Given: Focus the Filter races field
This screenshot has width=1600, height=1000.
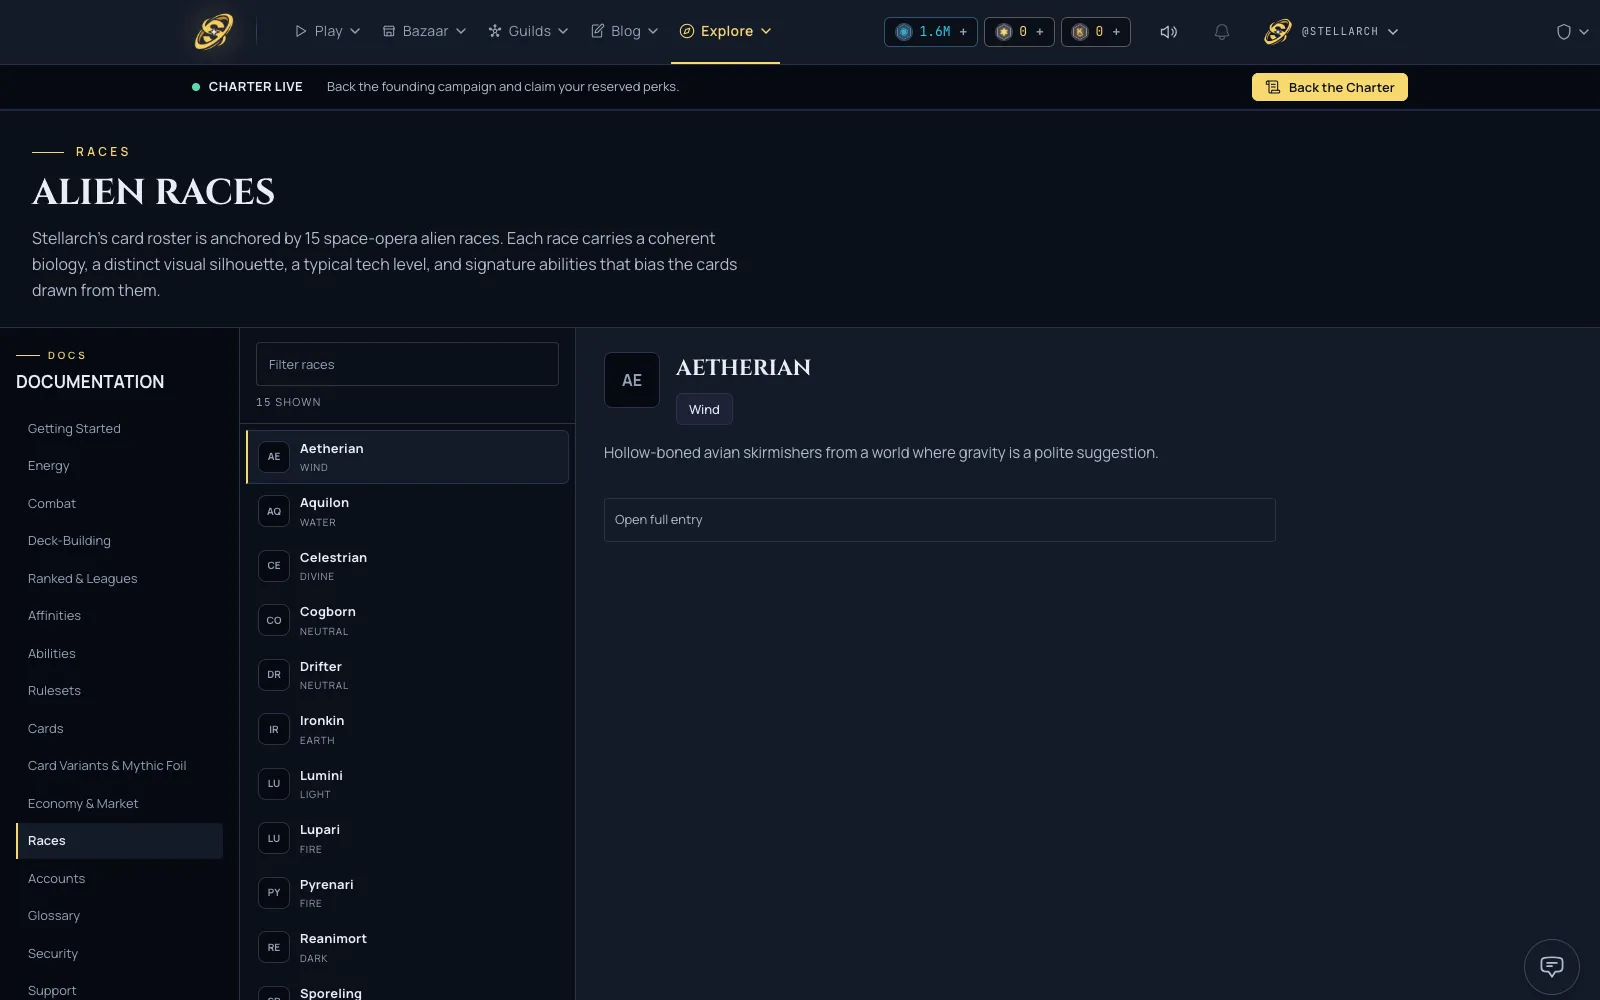Looking at the screenshot, I should coord(407,364).
